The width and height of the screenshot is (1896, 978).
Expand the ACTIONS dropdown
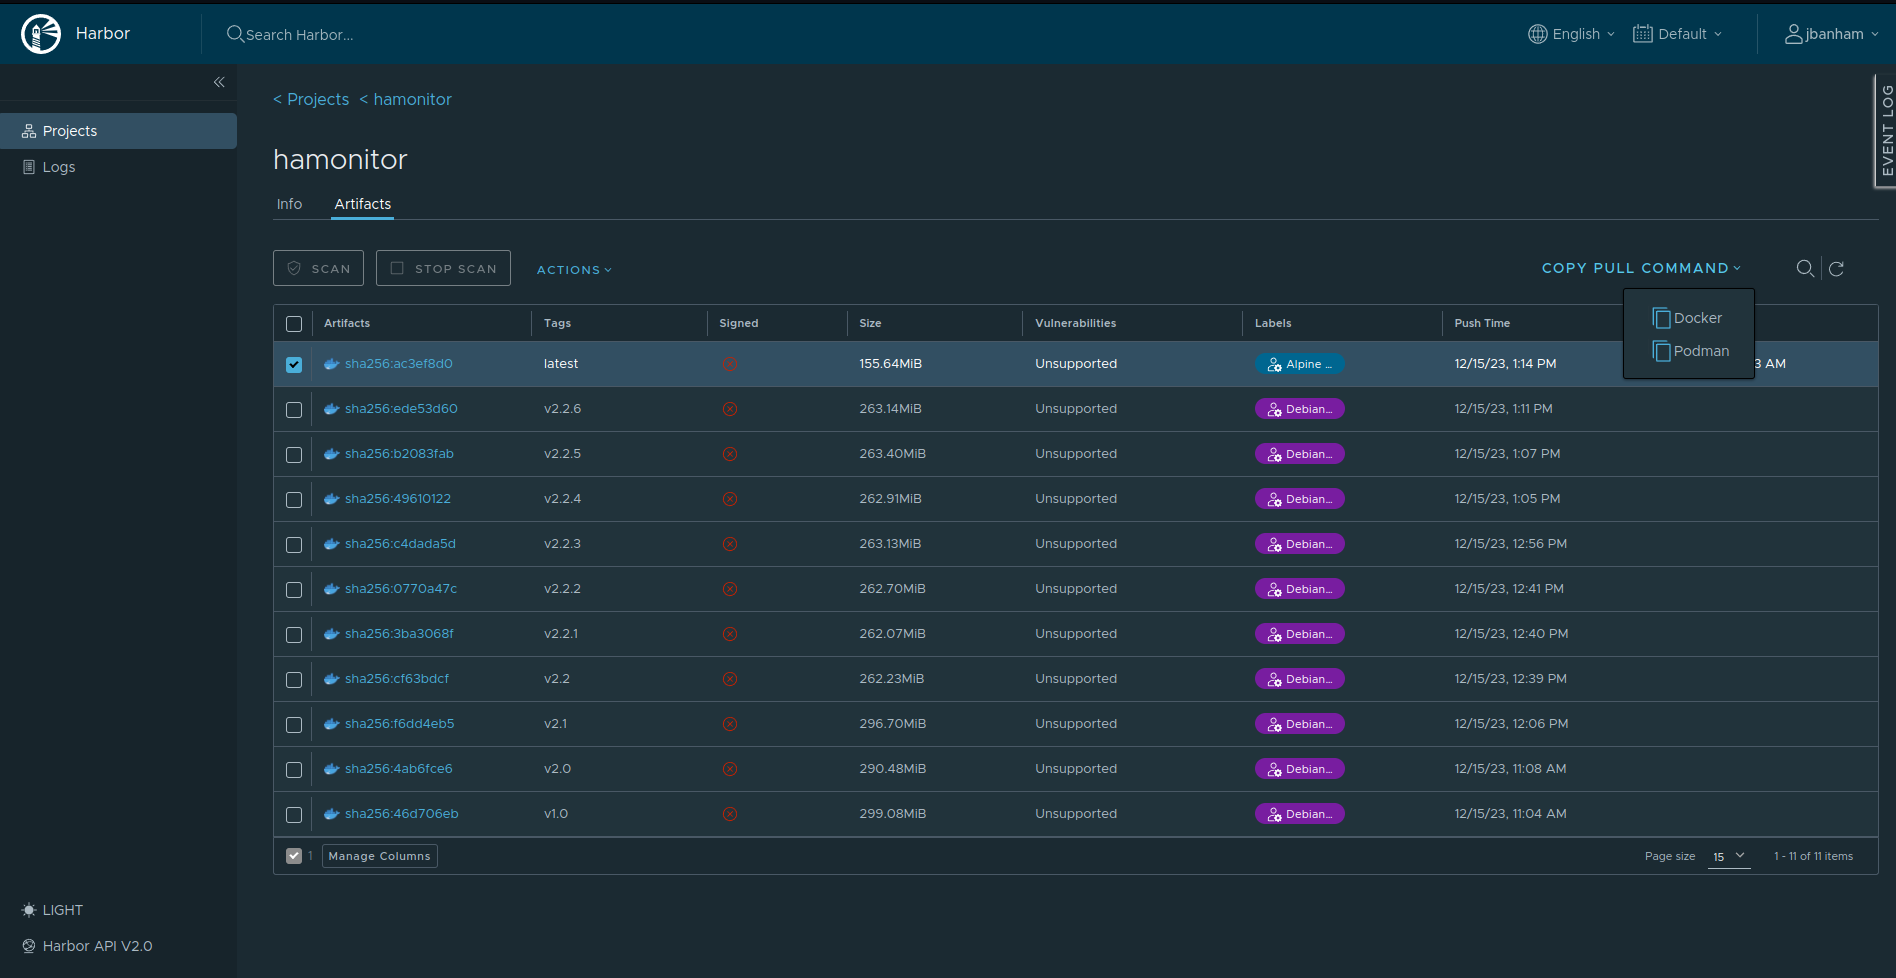click(x=573, y=269)
